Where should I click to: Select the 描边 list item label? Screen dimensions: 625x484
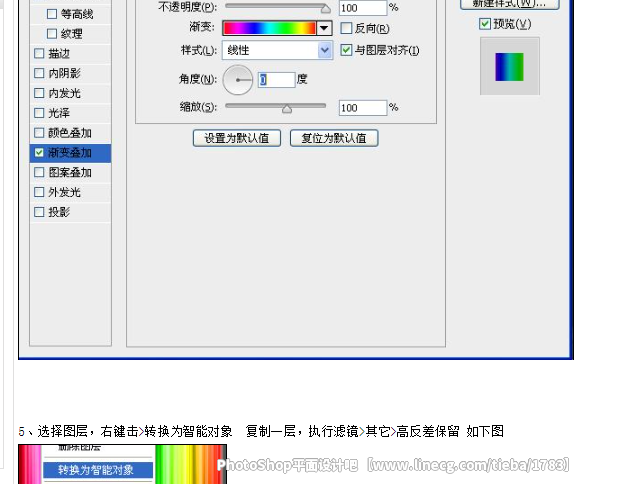click(x=59, y=53)
